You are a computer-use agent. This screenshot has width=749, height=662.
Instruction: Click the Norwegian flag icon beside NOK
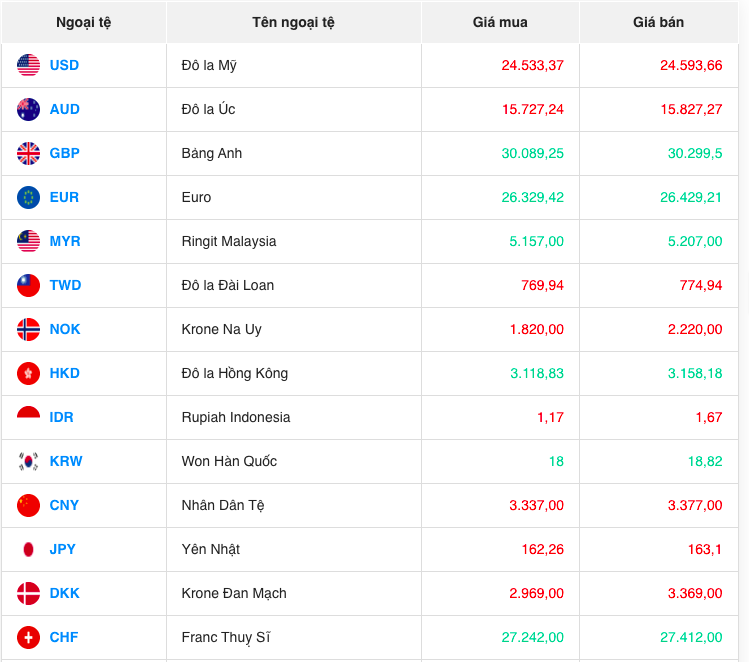coord(28,329)
